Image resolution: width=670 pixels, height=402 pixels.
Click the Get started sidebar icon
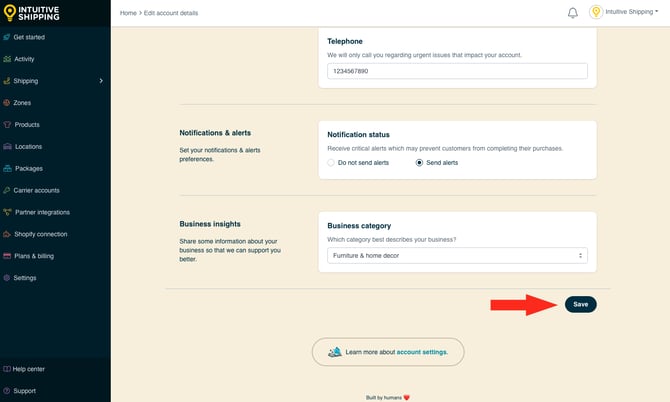(7, 37)
